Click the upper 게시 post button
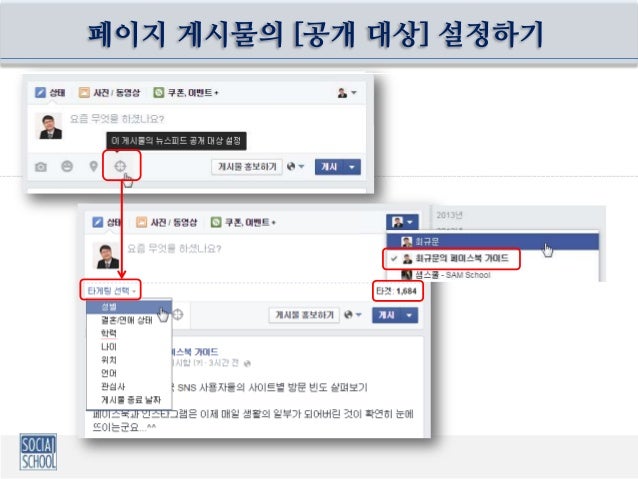638x479 pixels. tap(330, 167)
